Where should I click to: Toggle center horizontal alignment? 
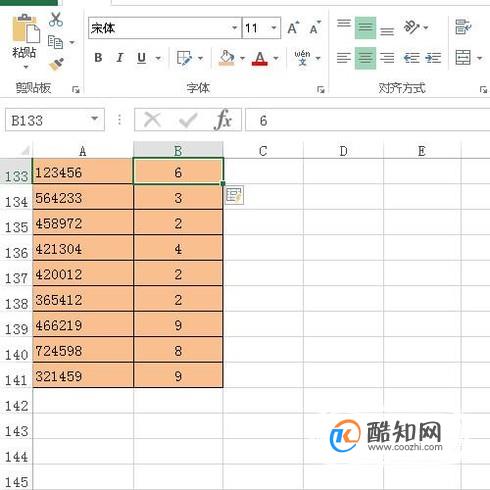[365, 58]
